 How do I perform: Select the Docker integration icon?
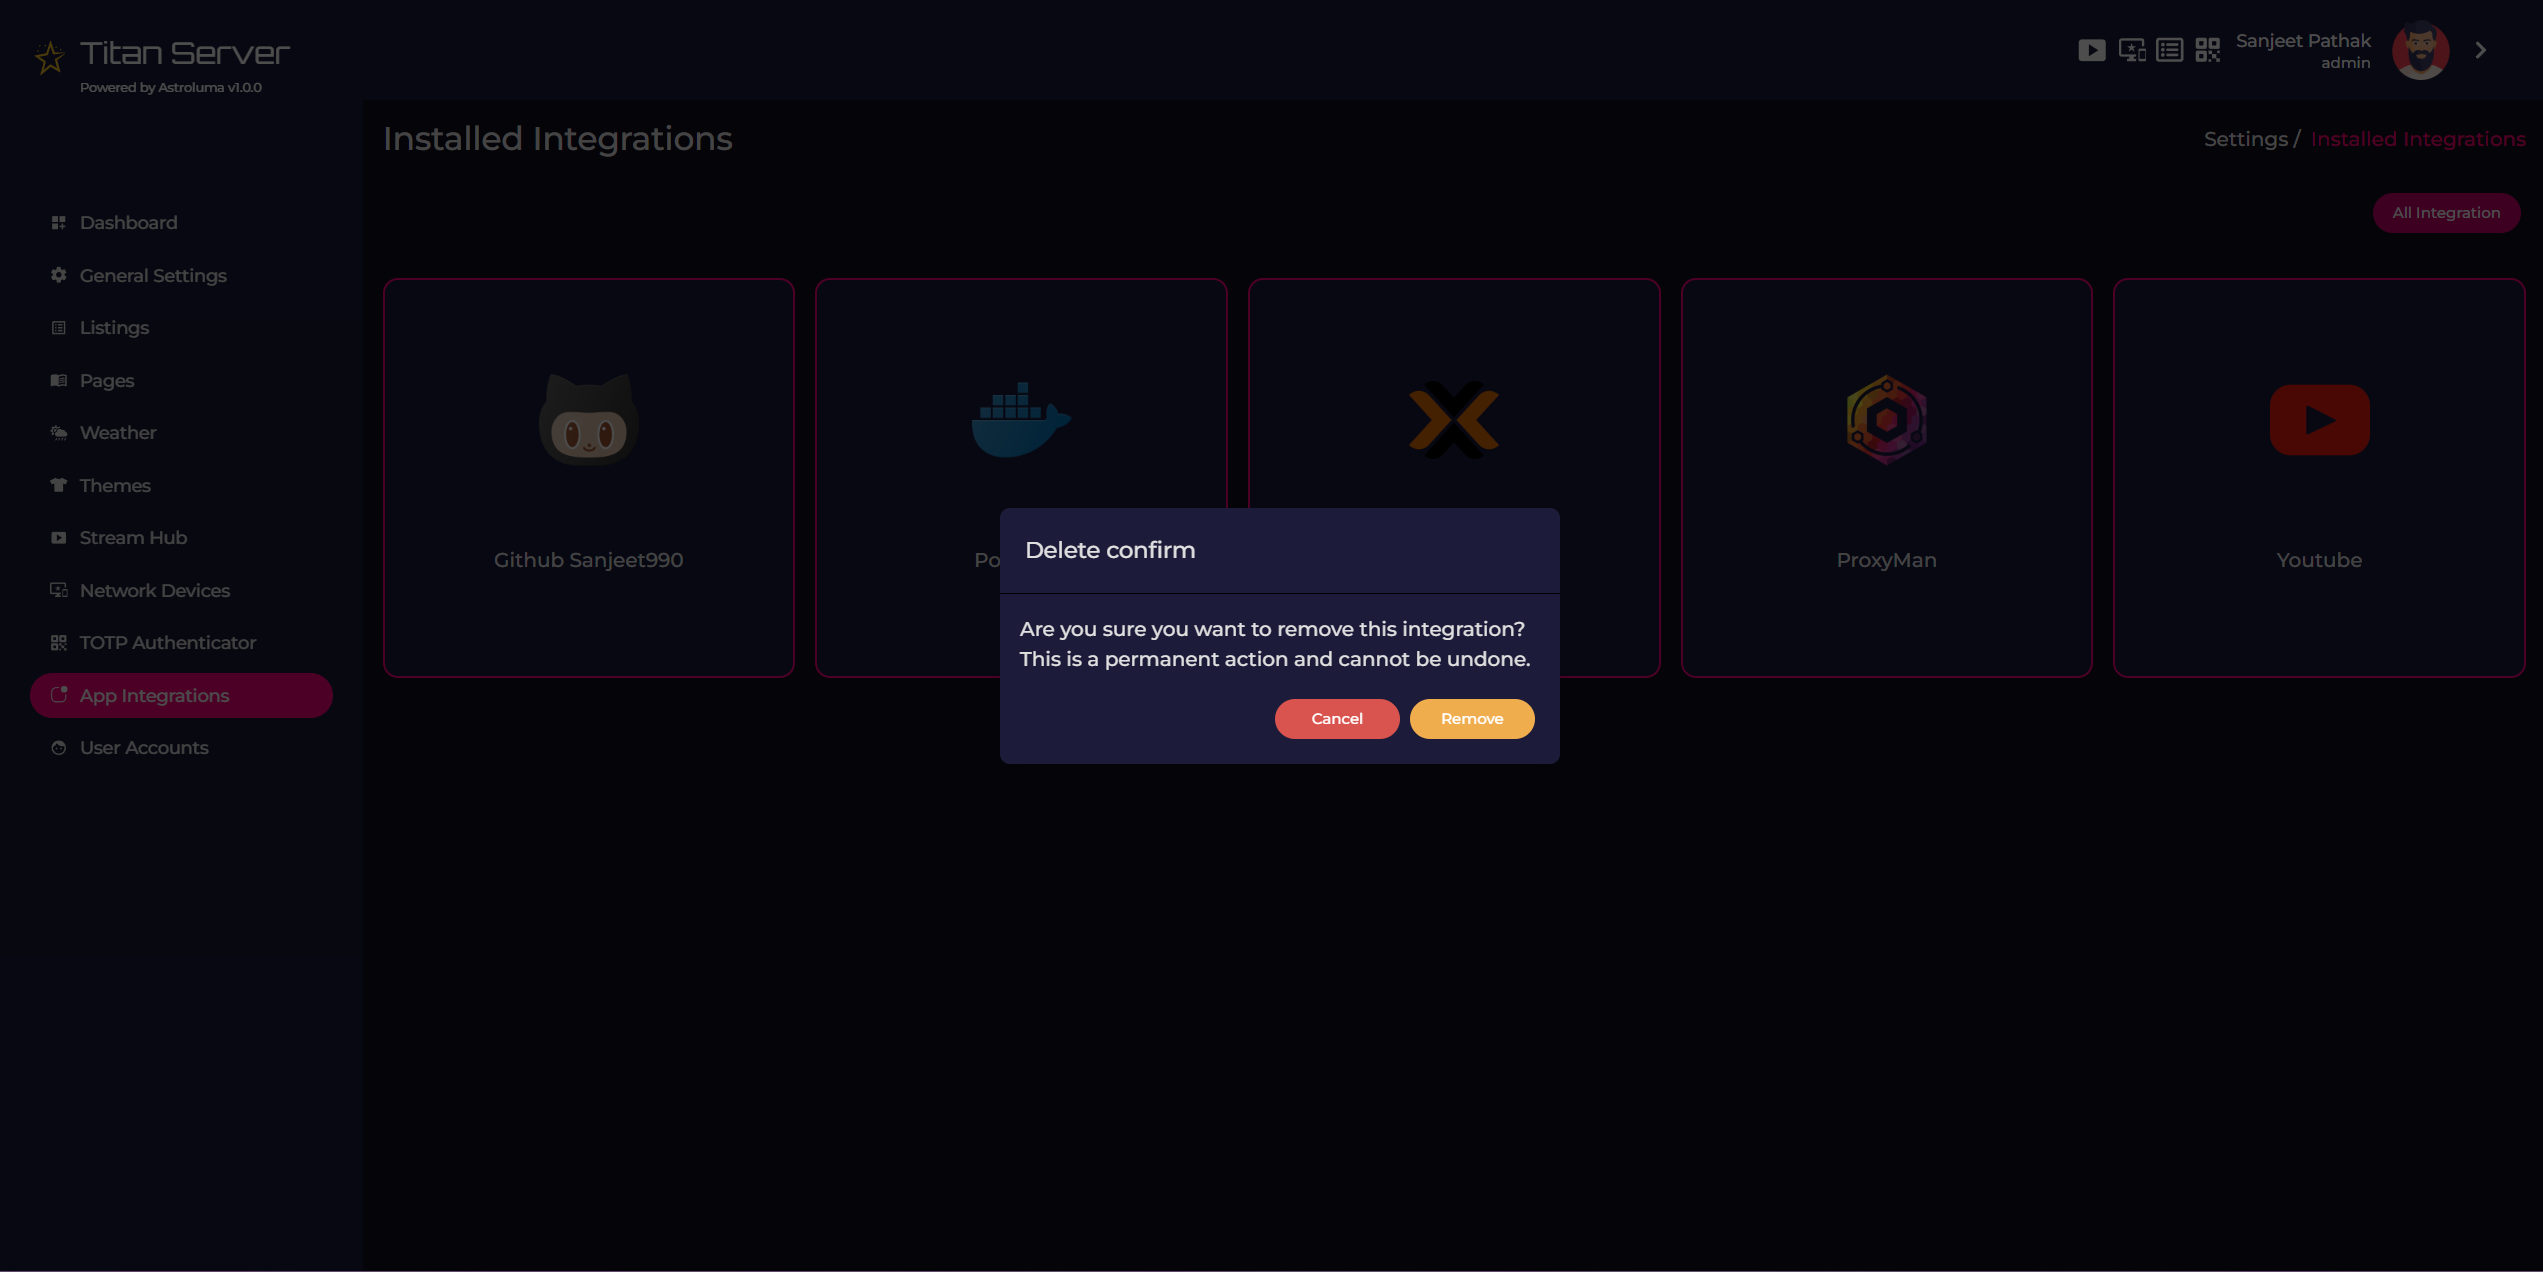1020,420
